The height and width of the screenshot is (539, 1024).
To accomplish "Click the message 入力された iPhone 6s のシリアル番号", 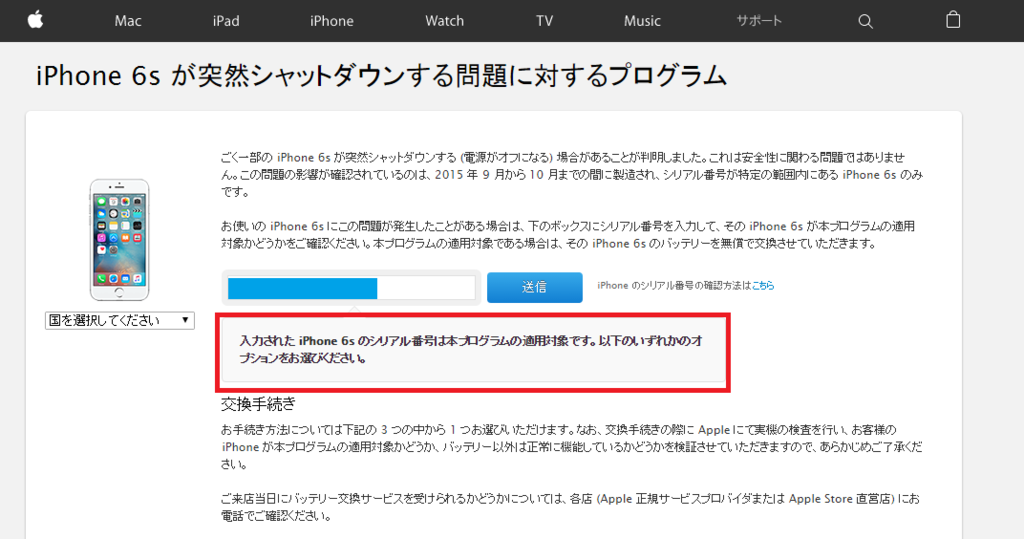I will coord(471,350).
